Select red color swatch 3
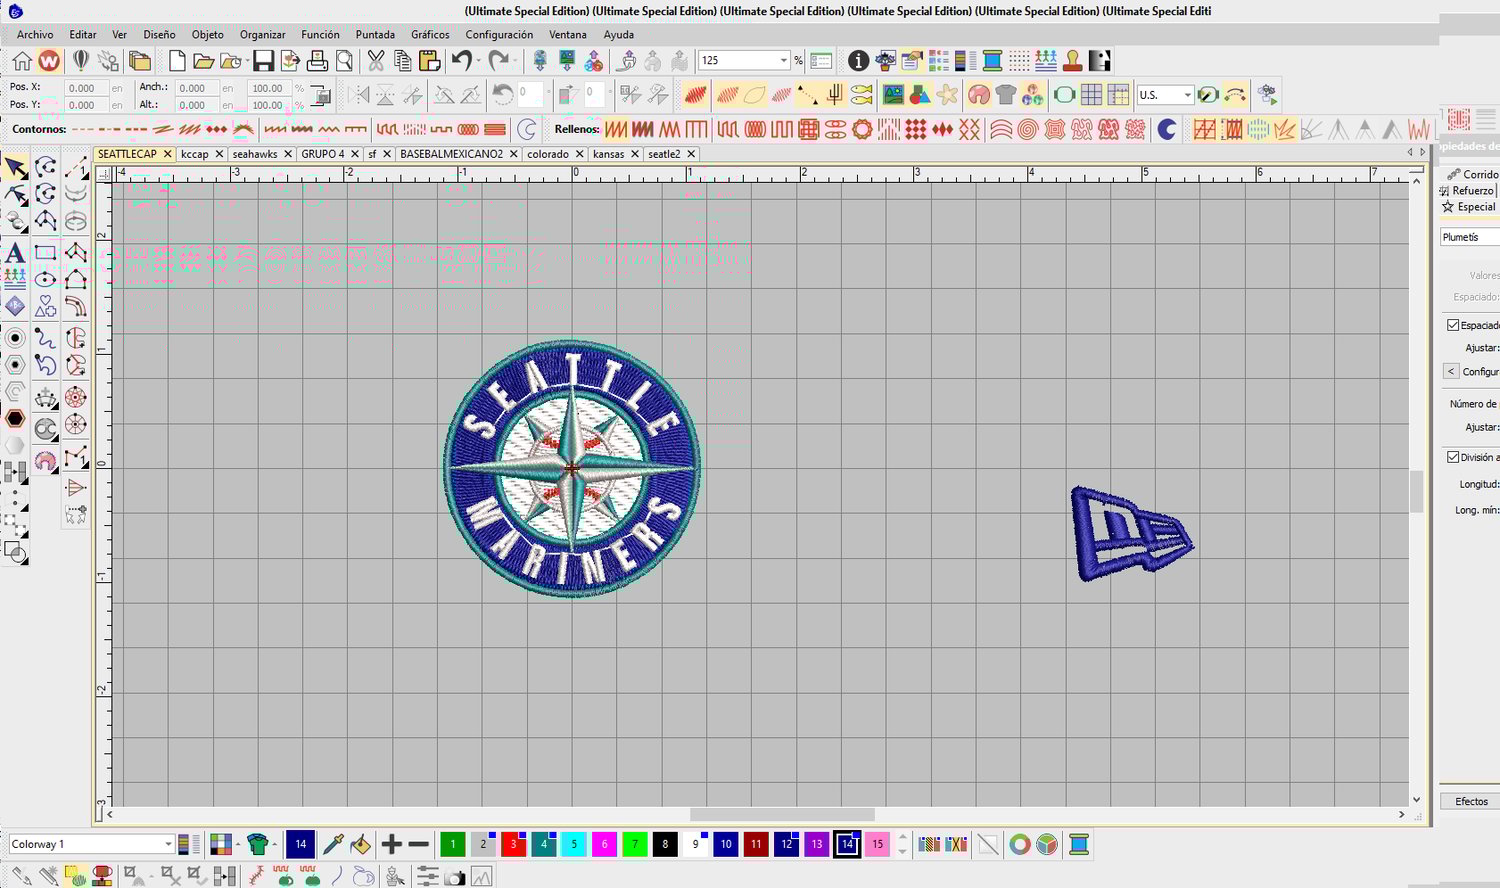This screenshot has height=888, width=1500. point(513,844)
